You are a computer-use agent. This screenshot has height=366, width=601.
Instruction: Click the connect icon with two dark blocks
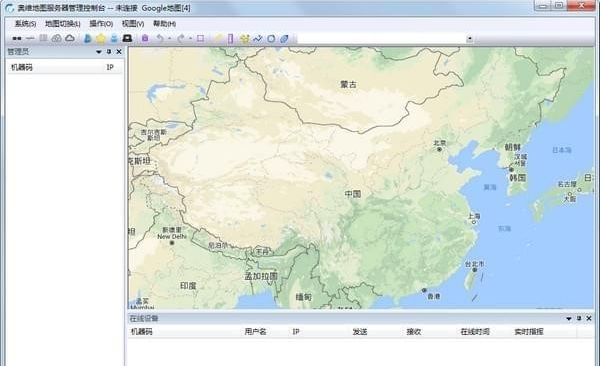17,39
